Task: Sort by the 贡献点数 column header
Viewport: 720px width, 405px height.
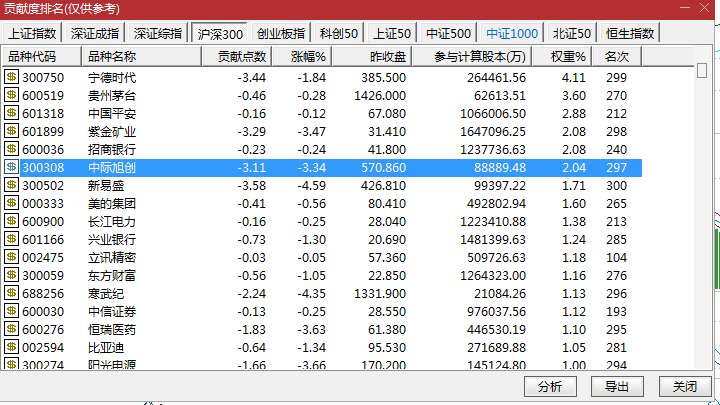Action: click(237, 56)
